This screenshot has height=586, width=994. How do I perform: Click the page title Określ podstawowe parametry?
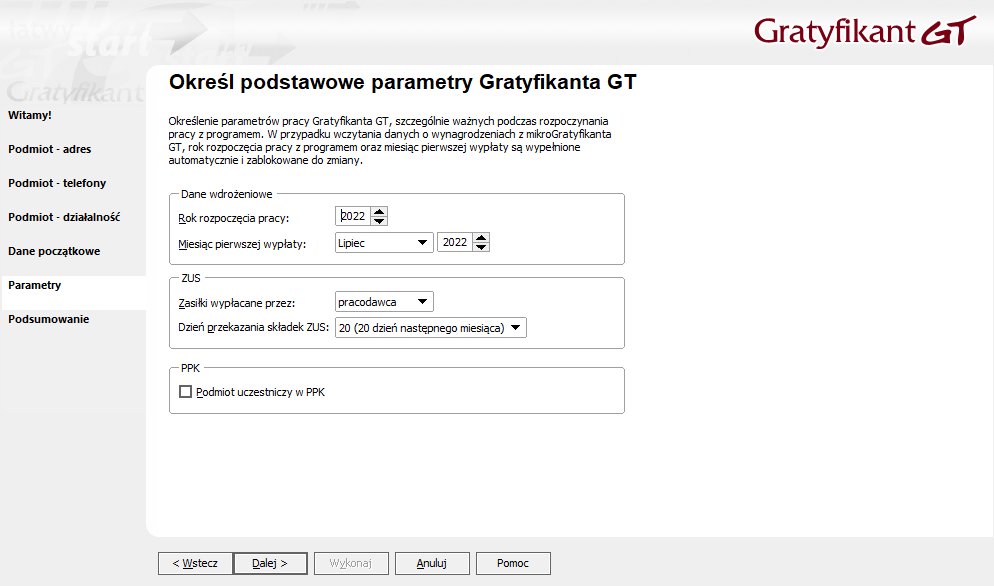point(403,82)
